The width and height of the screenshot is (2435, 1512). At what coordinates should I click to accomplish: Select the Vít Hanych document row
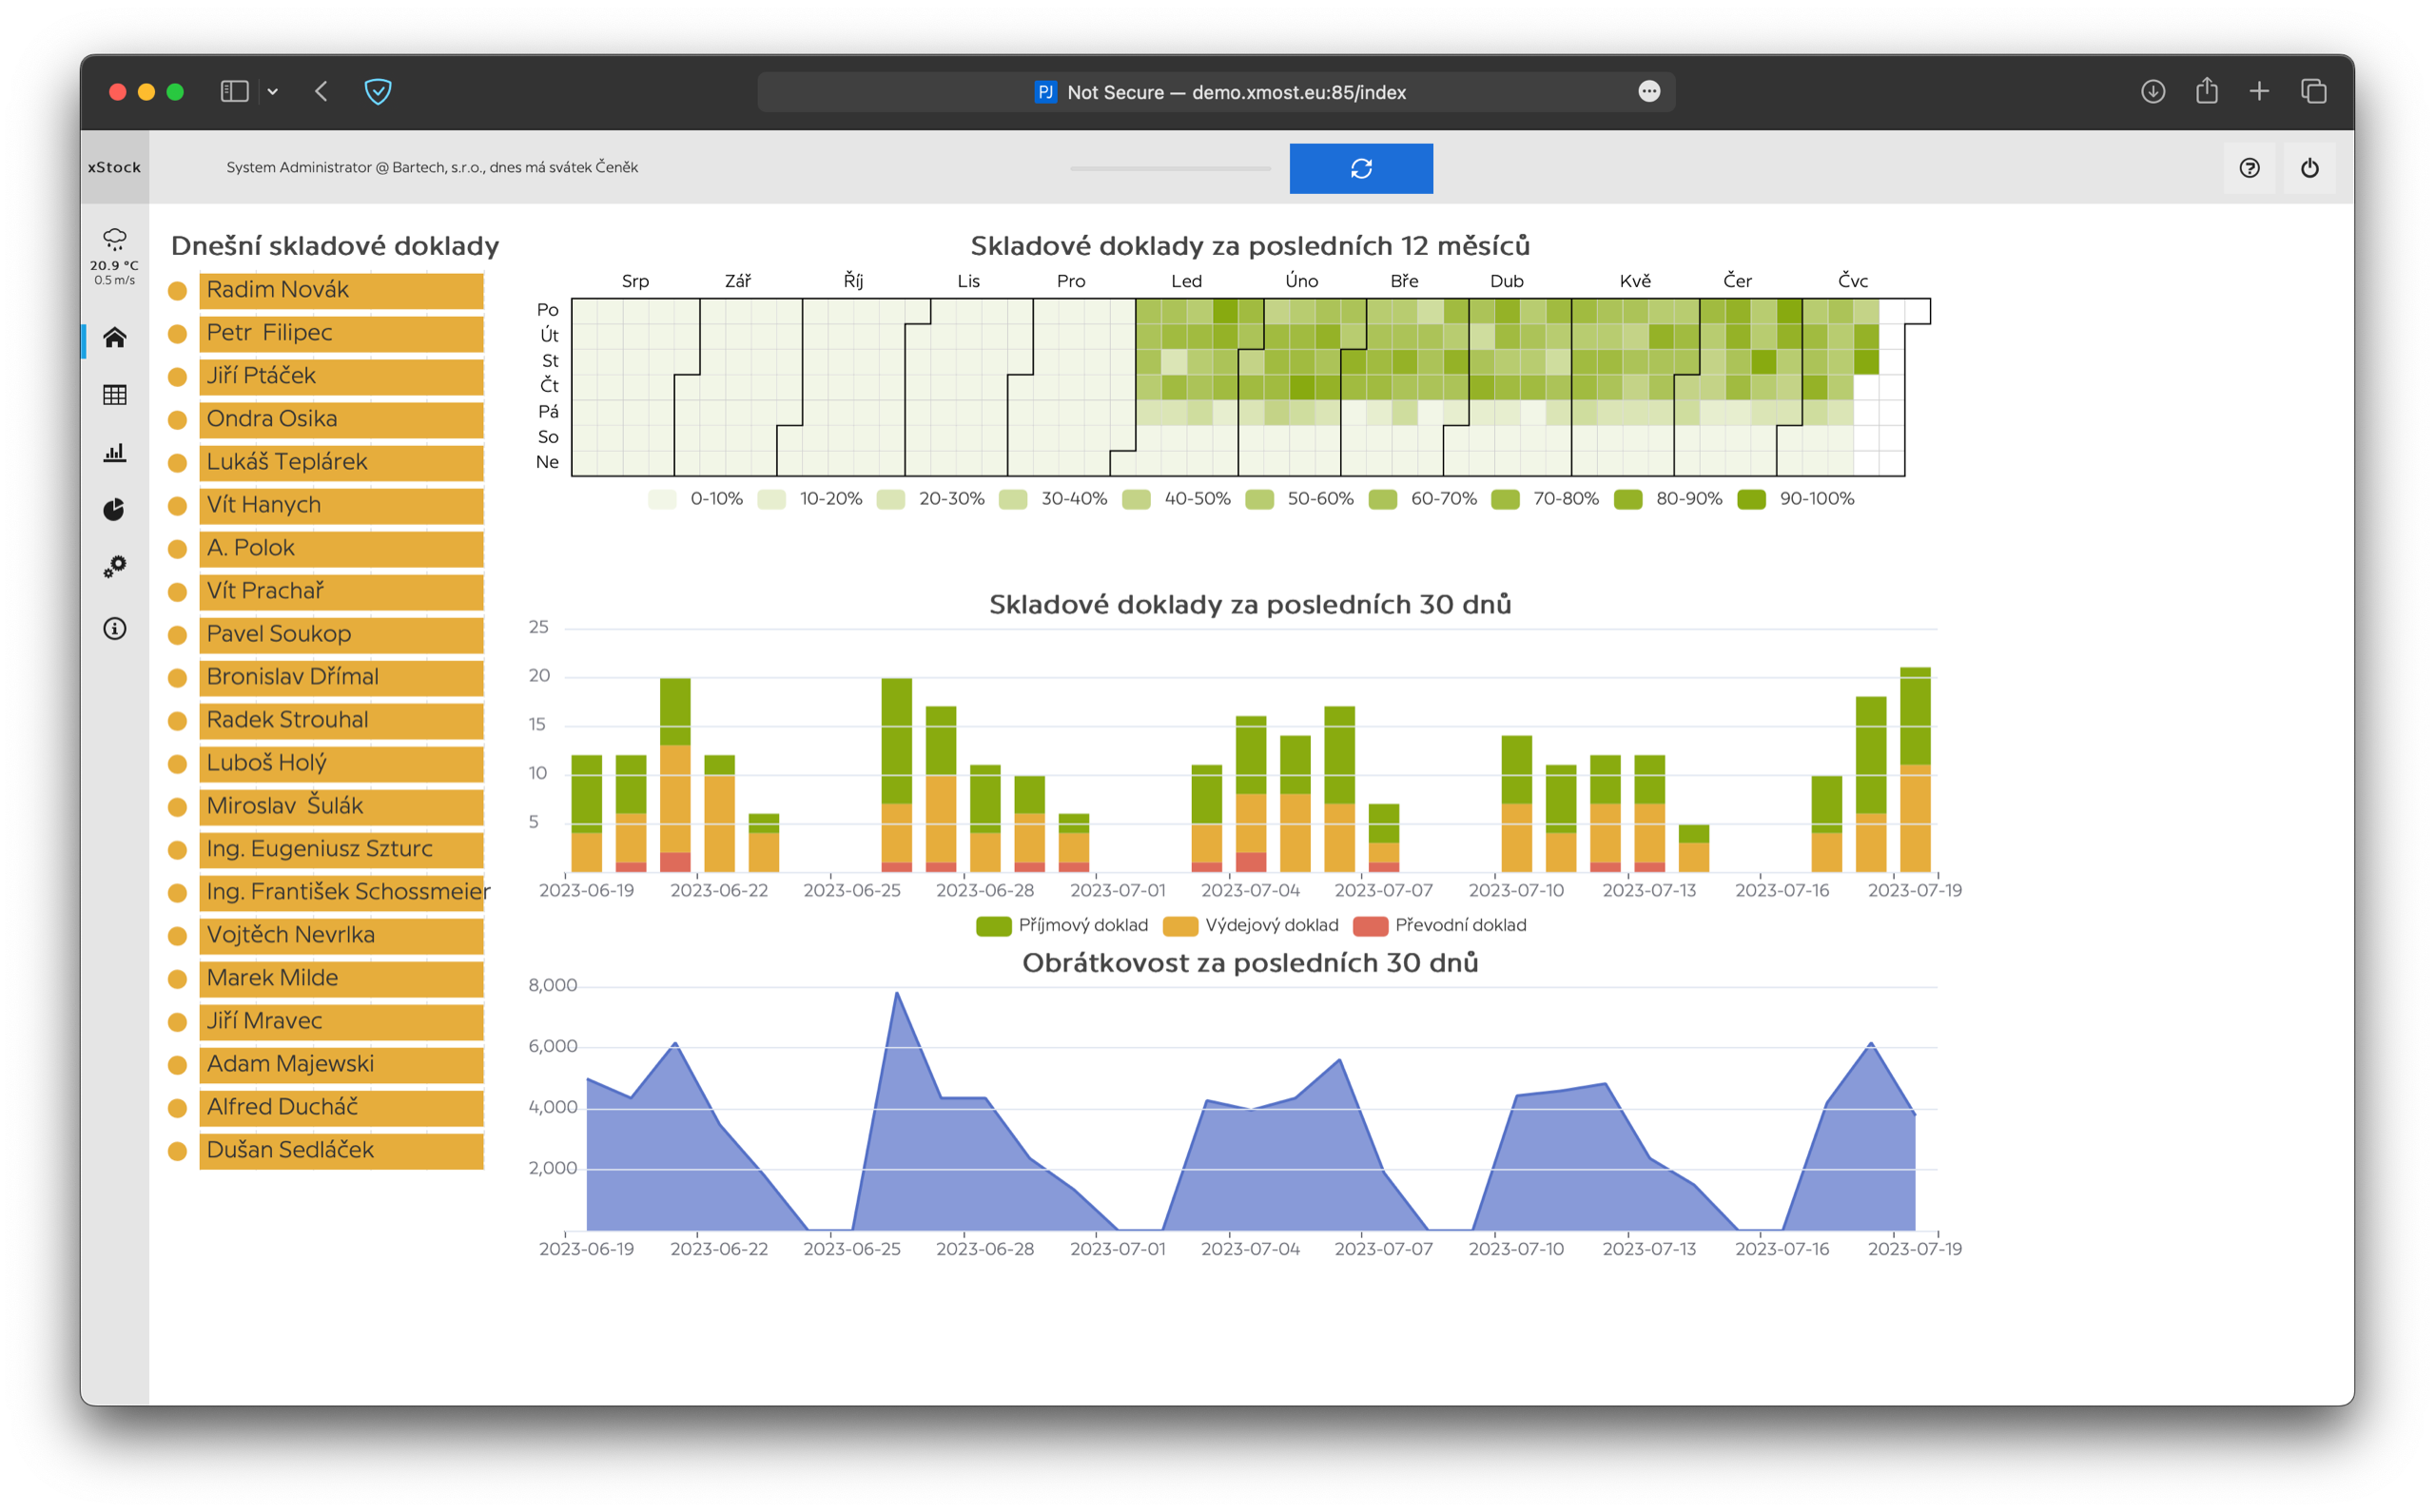pyautogui.click(x=341, y=505)
